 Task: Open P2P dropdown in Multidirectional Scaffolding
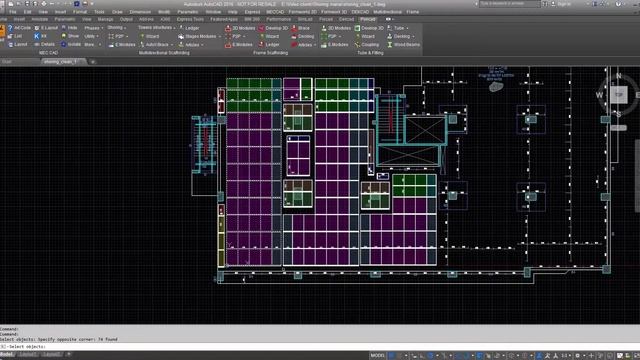pyautogui.click(x=118, y=36)
